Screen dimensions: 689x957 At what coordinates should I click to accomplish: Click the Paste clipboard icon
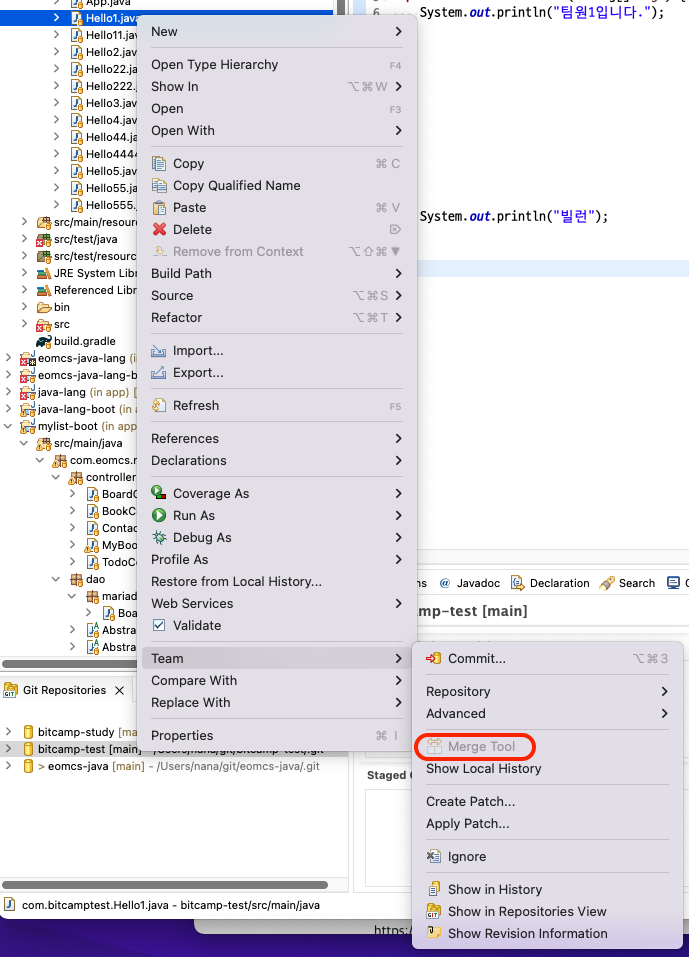coord(159,208)
